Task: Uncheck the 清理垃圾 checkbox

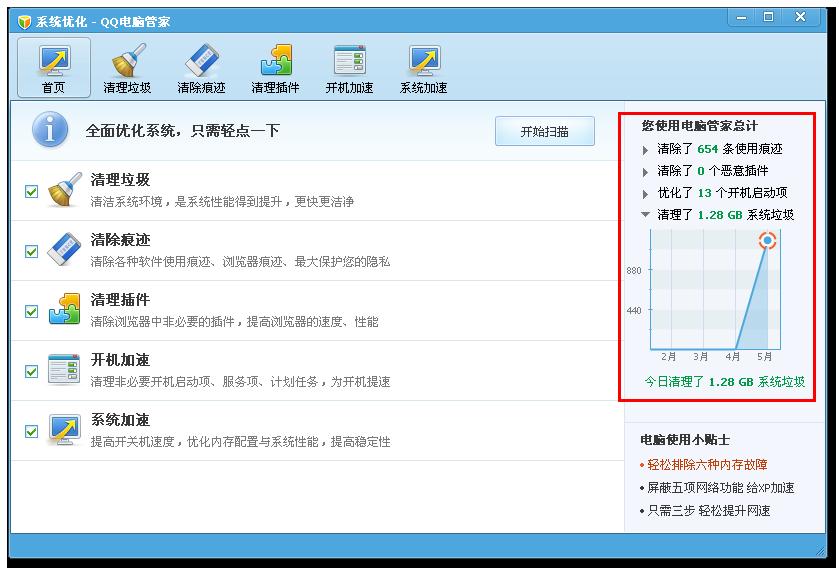Action: point(32,191)
